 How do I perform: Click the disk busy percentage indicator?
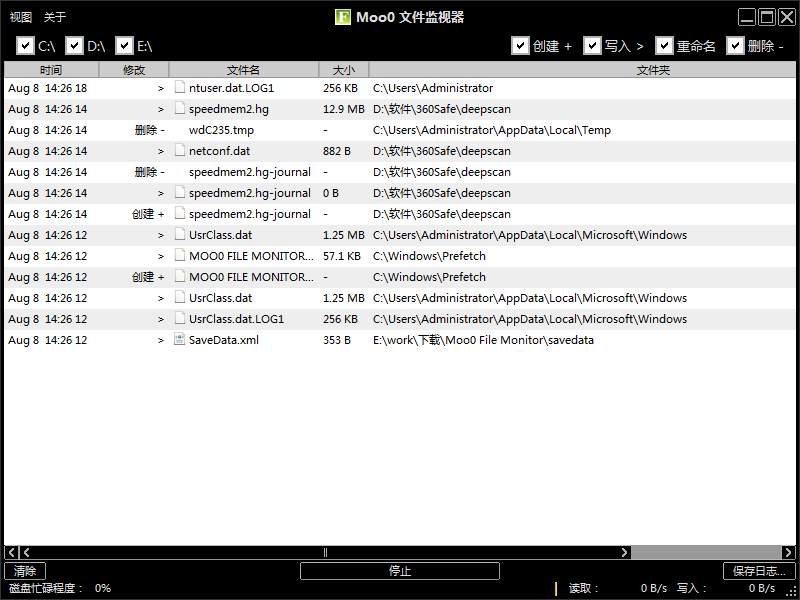tap(102, 588)
